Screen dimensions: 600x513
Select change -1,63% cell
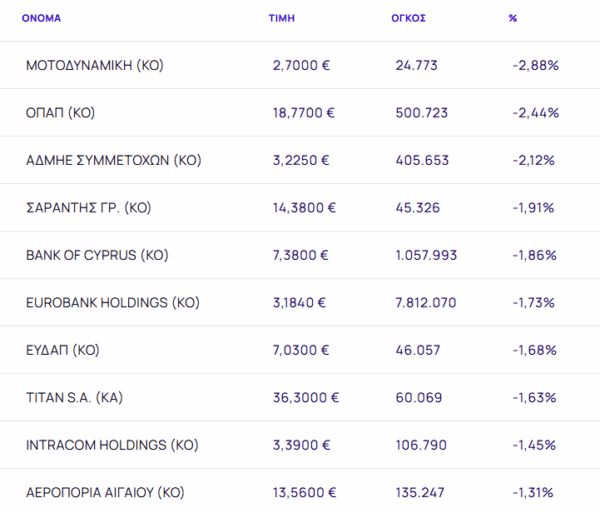tap(534, 397)
